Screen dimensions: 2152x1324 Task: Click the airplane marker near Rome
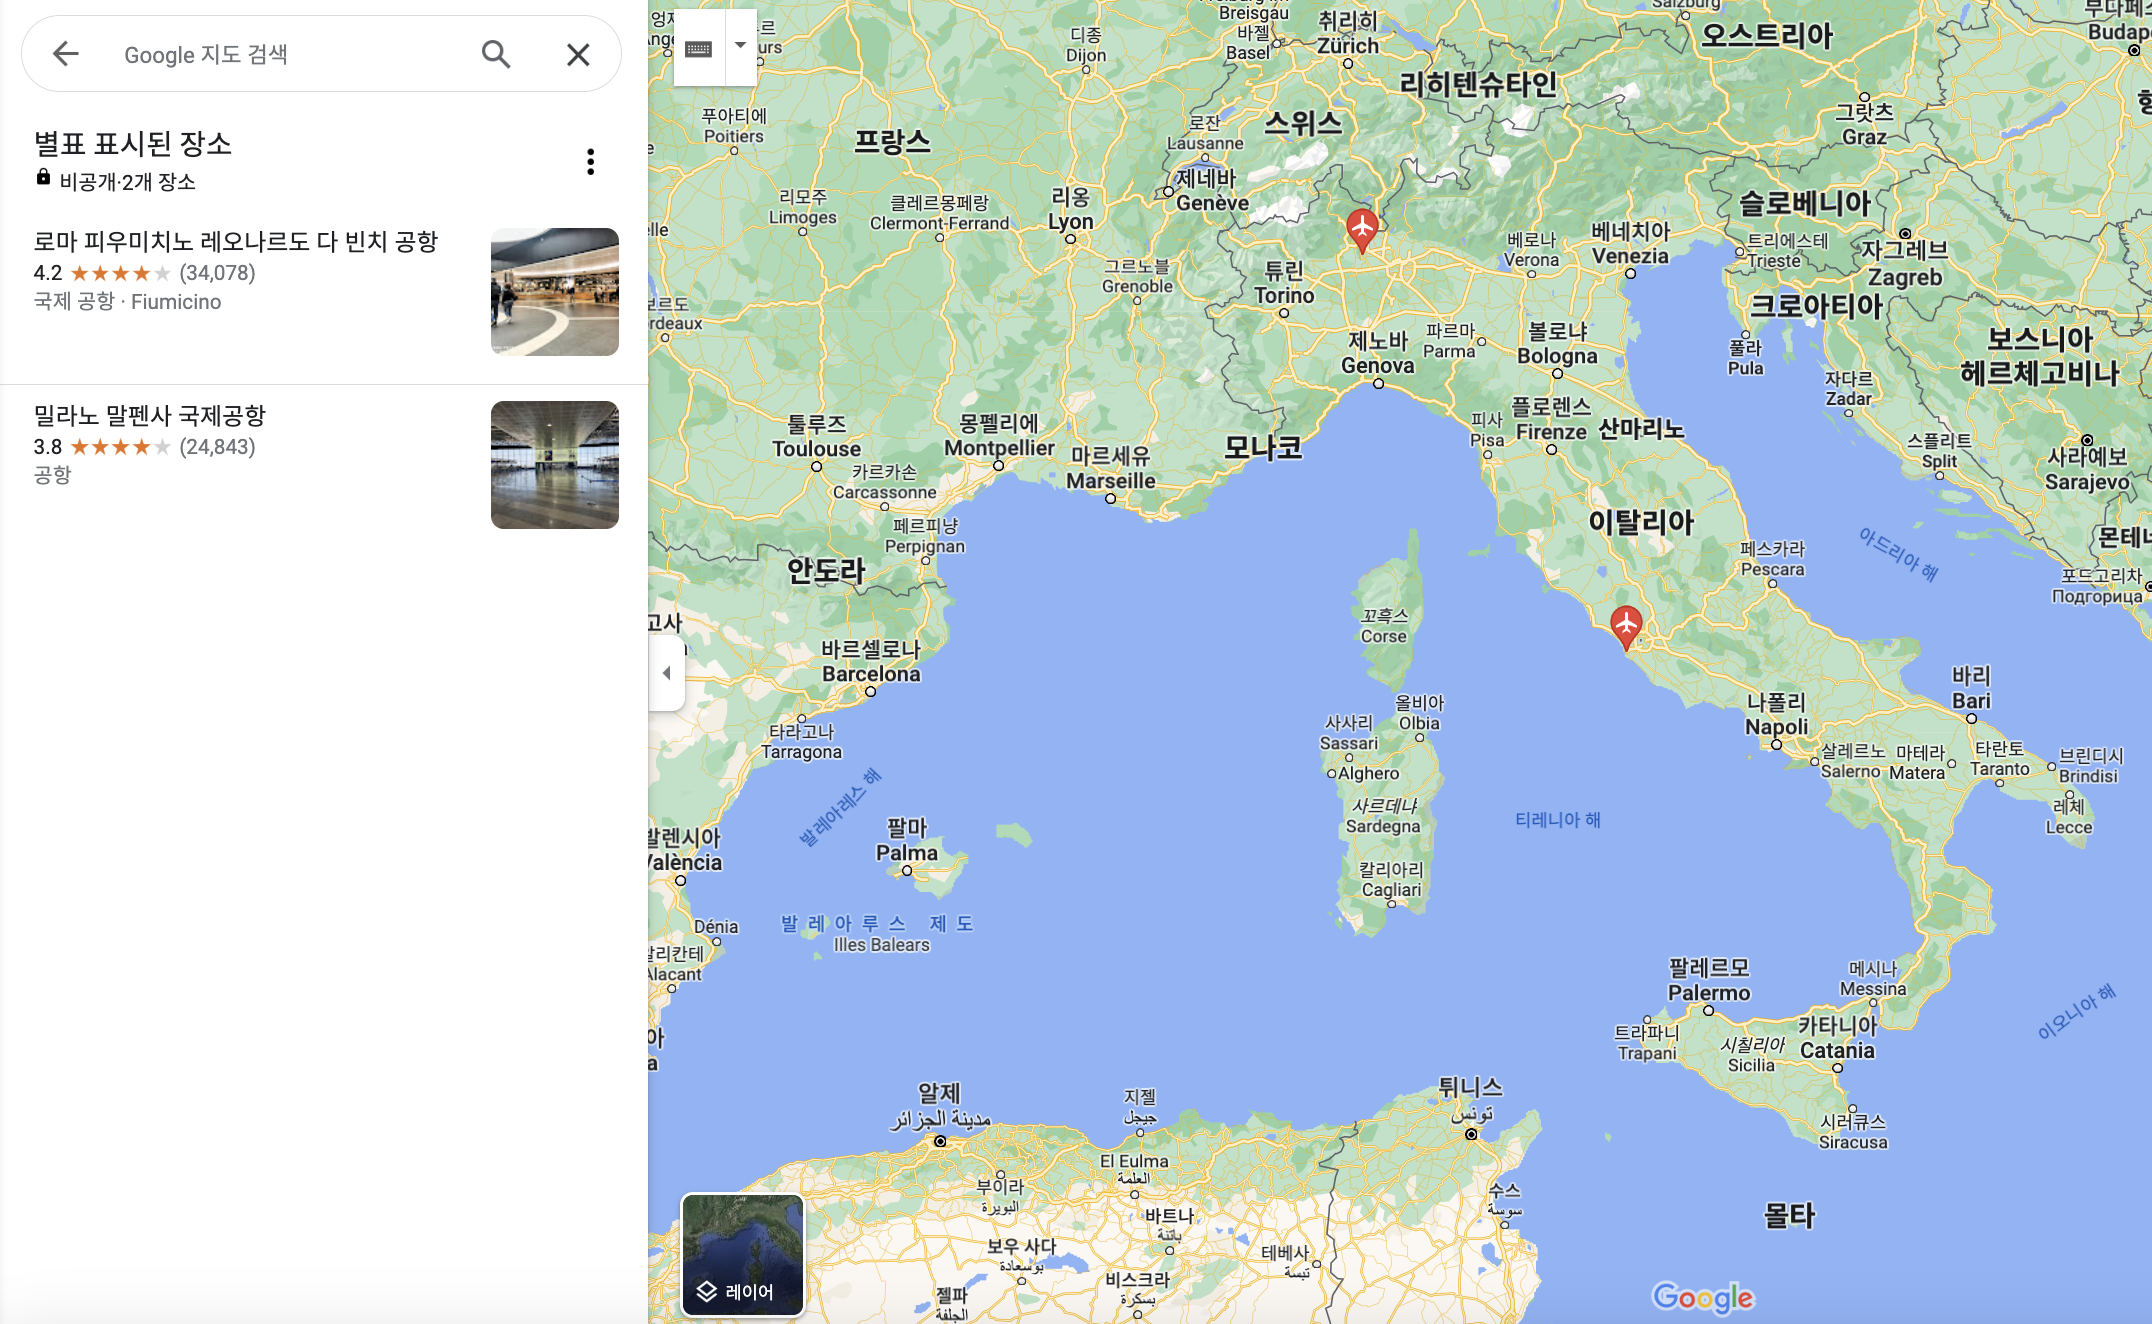point(1626,625)
